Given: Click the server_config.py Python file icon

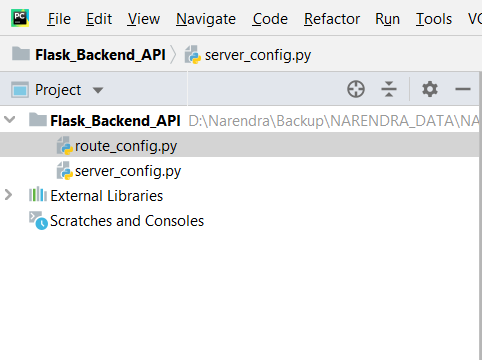Looking at the screenshot, I should [65, 171].
